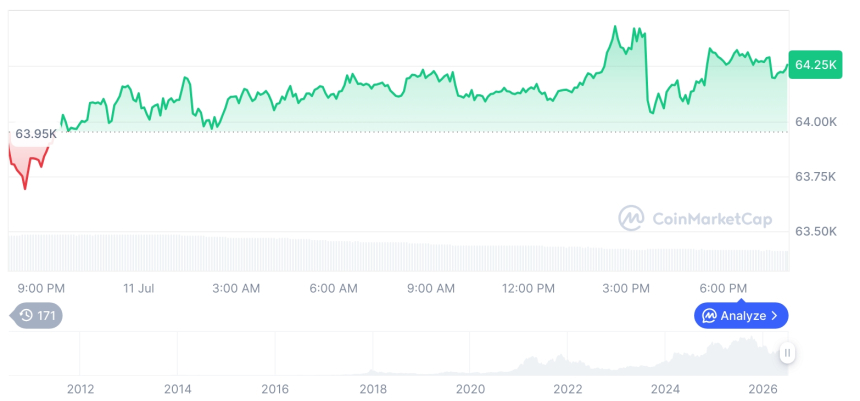
Task: Click the CoinMarketCap AI icon in Analyze
Action: tap(710, 316)
